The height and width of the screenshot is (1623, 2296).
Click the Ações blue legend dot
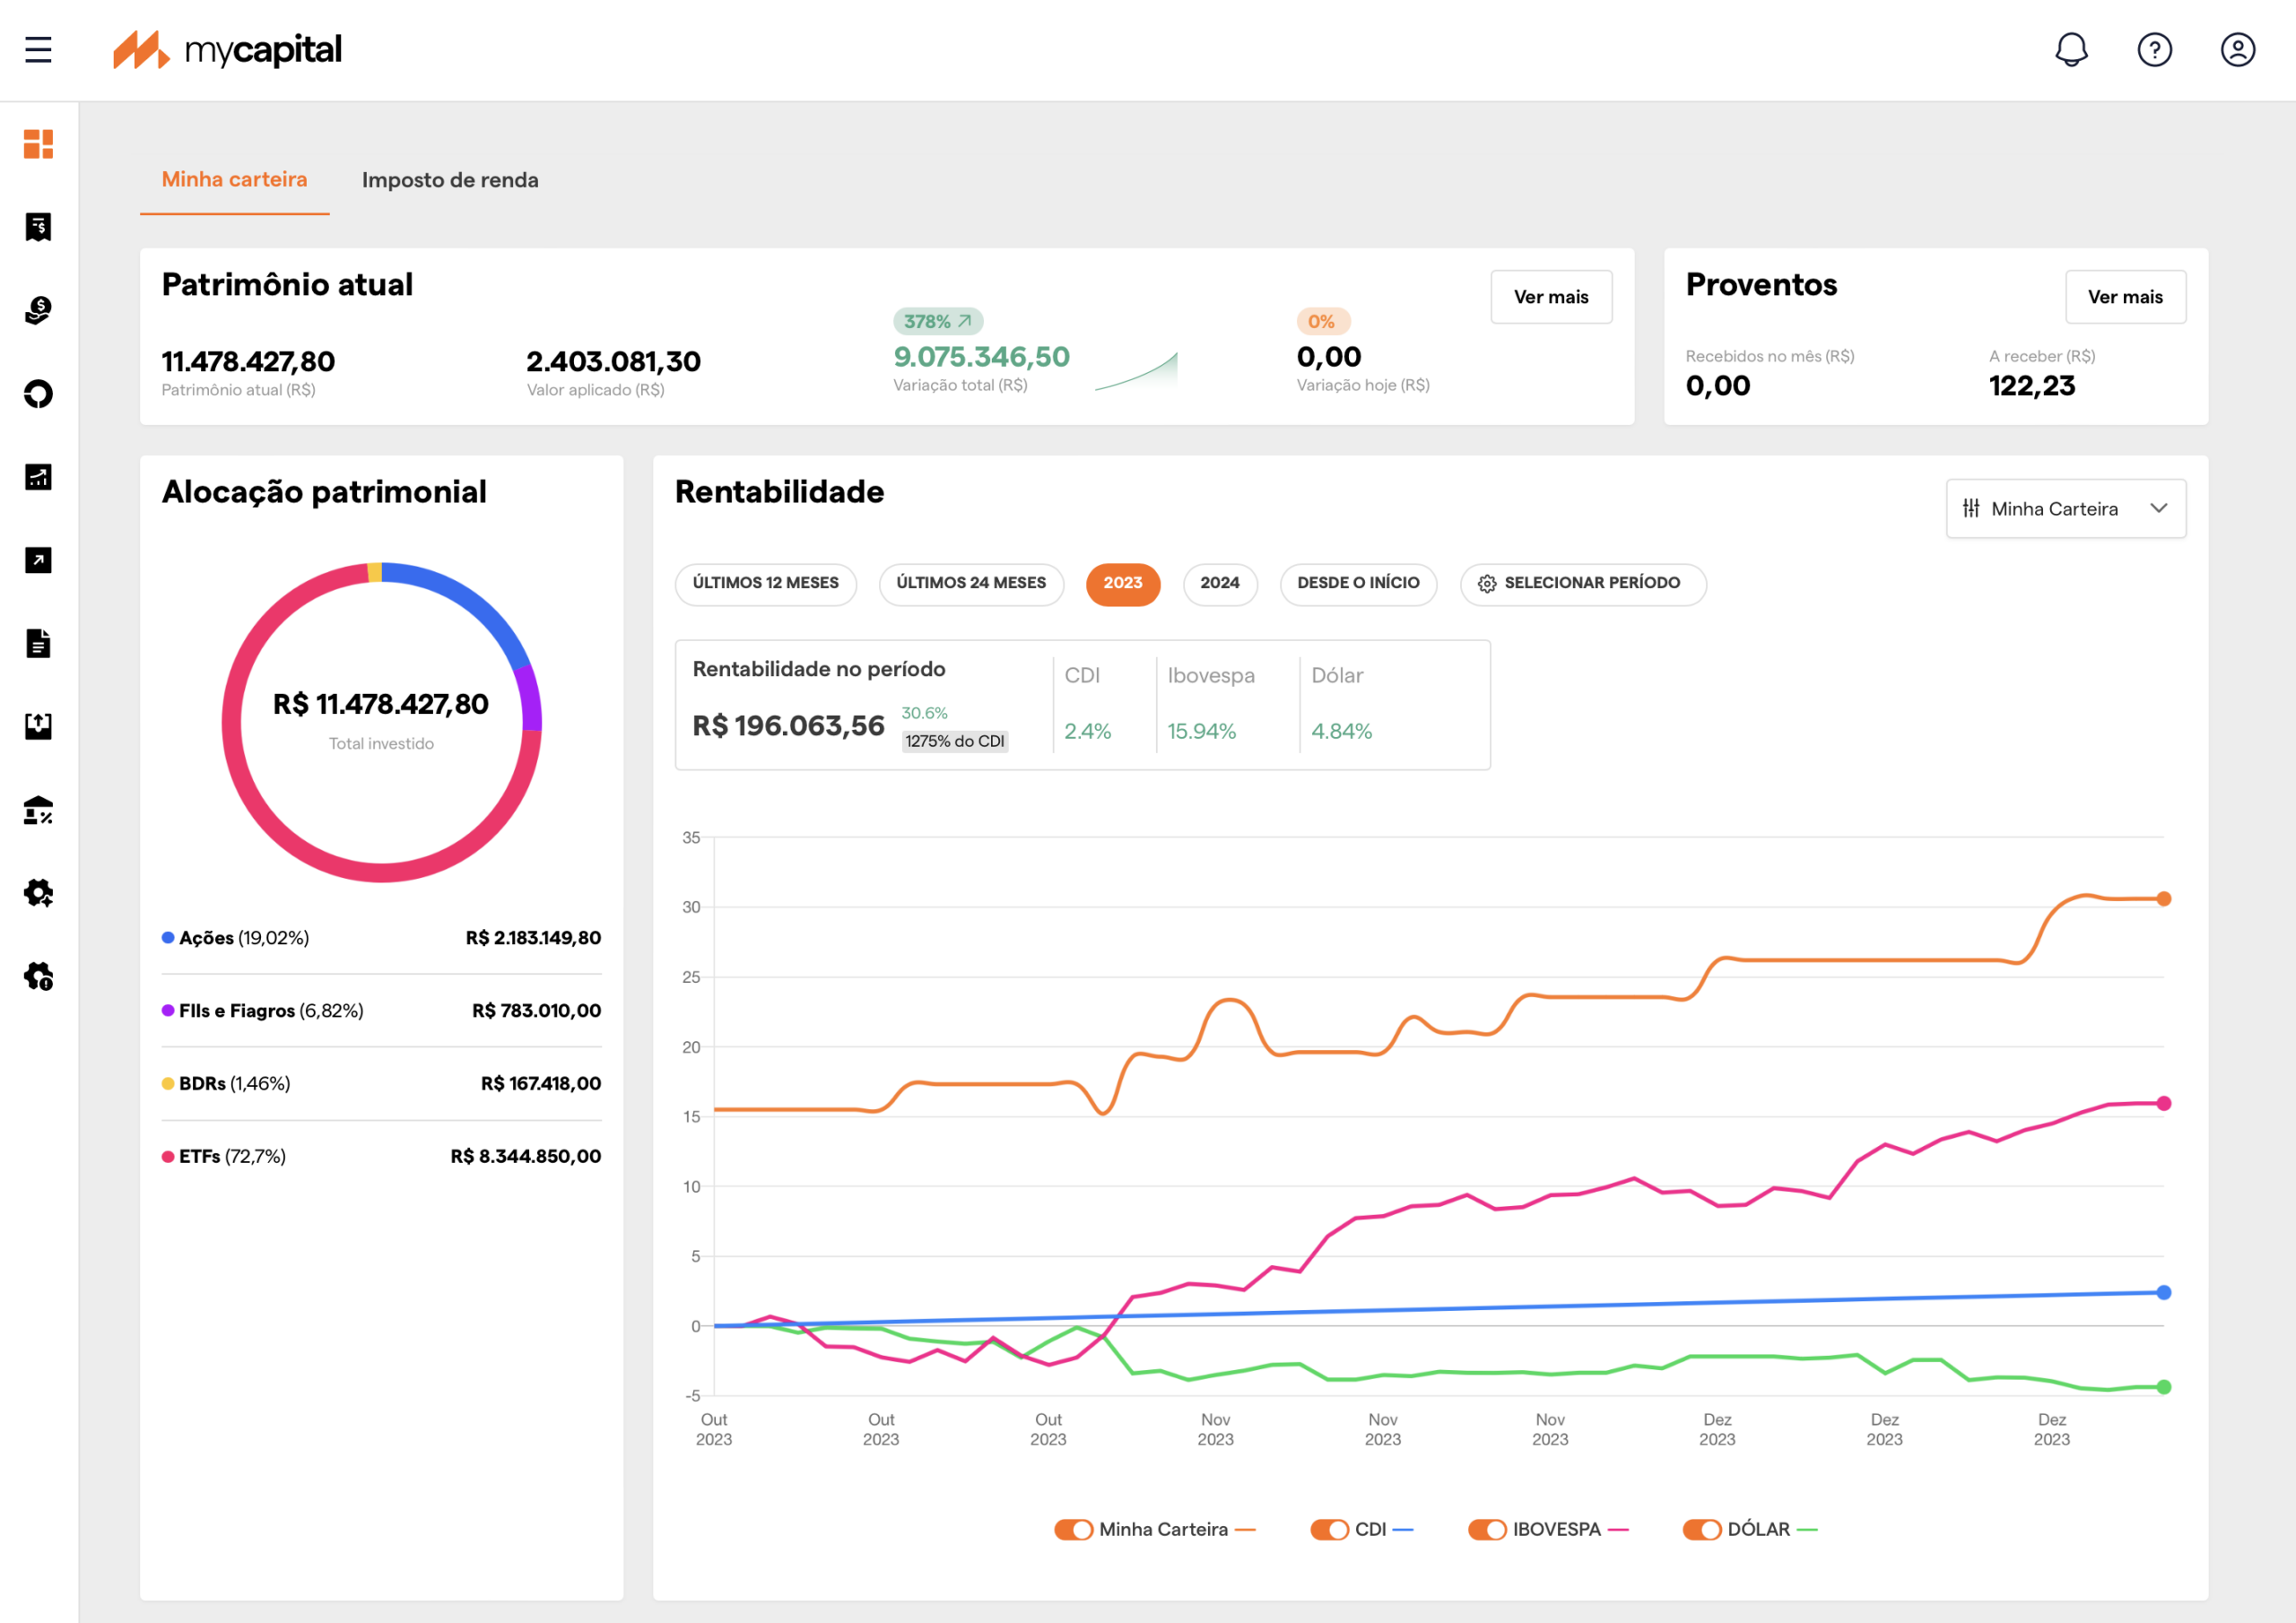point(168,937)
